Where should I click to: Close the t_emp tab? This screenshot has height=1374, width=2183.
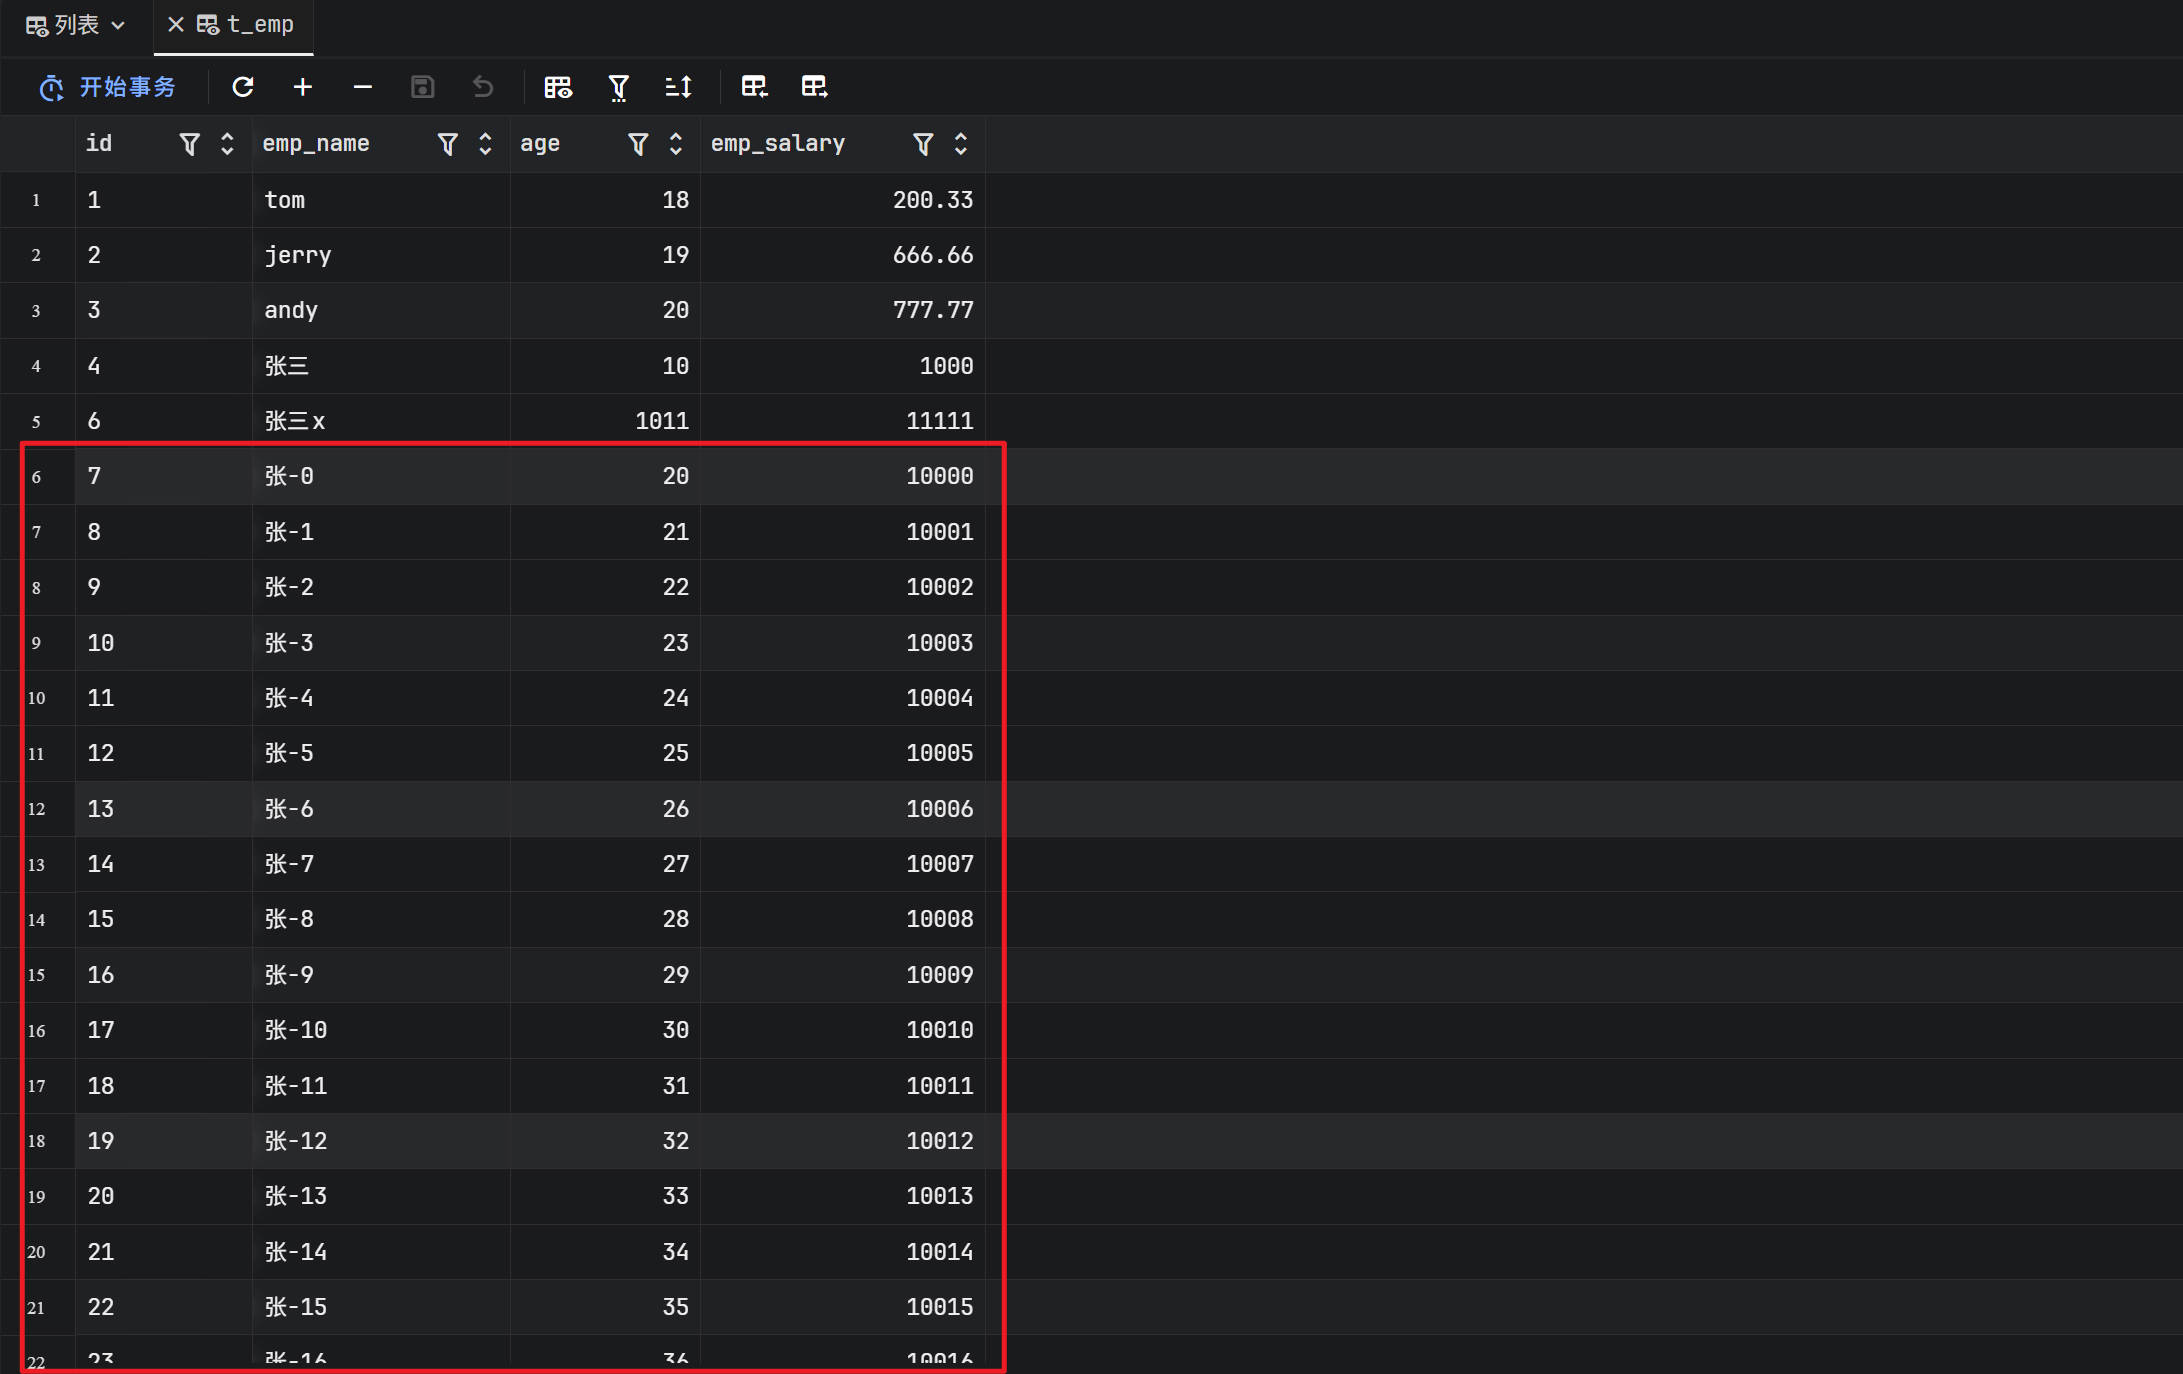(x=176, y=24)
